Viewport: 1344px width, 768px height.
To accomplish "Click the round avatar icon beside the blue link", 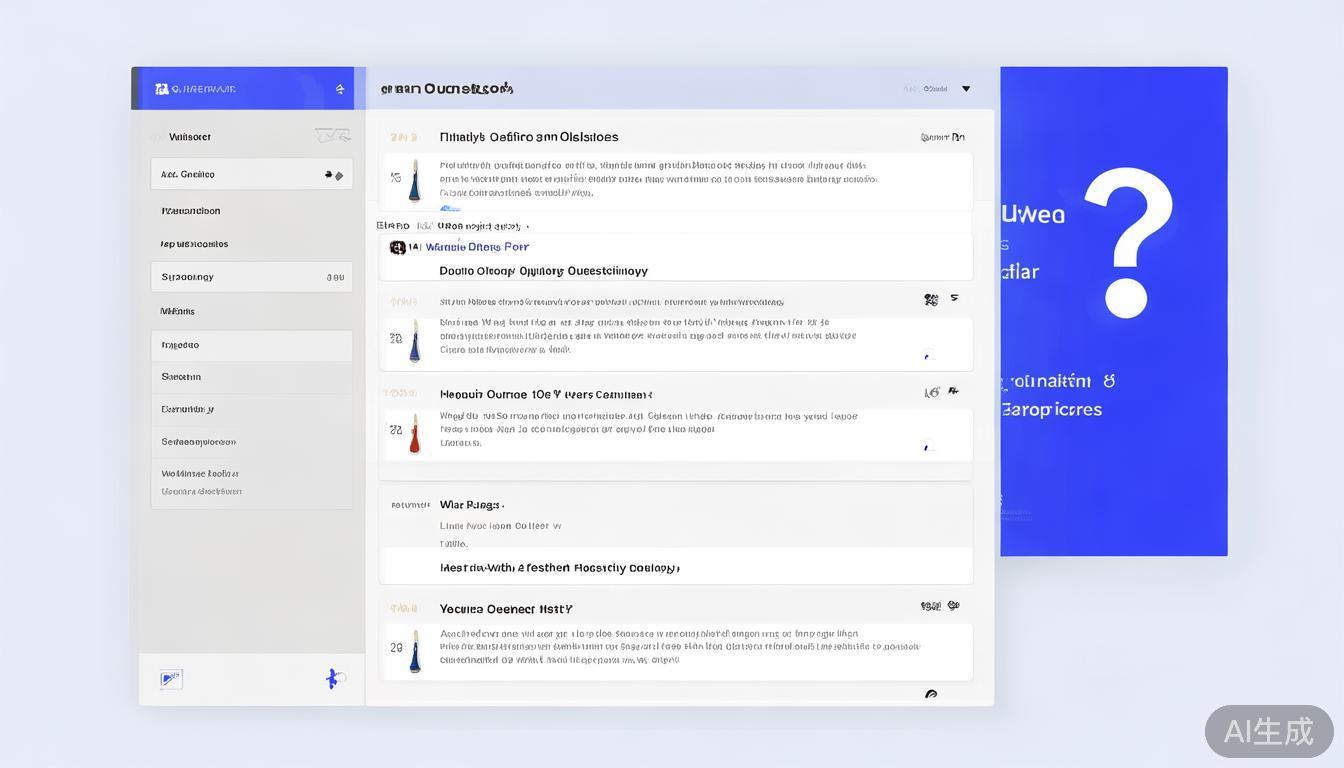I will point(397,247).
